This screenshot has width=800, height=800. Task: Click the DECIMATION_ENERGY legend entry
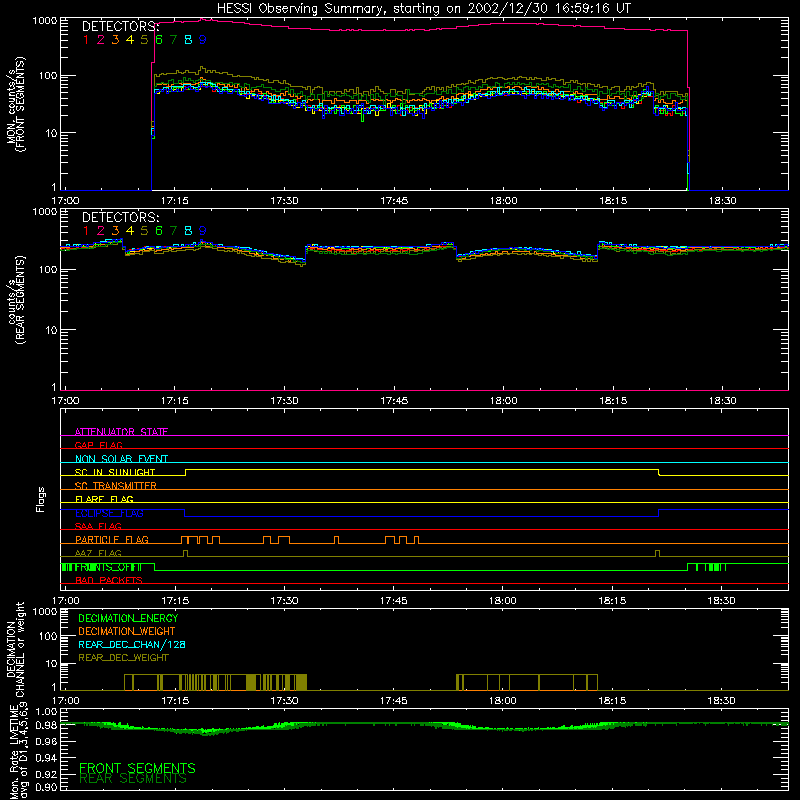coord(128,618)
